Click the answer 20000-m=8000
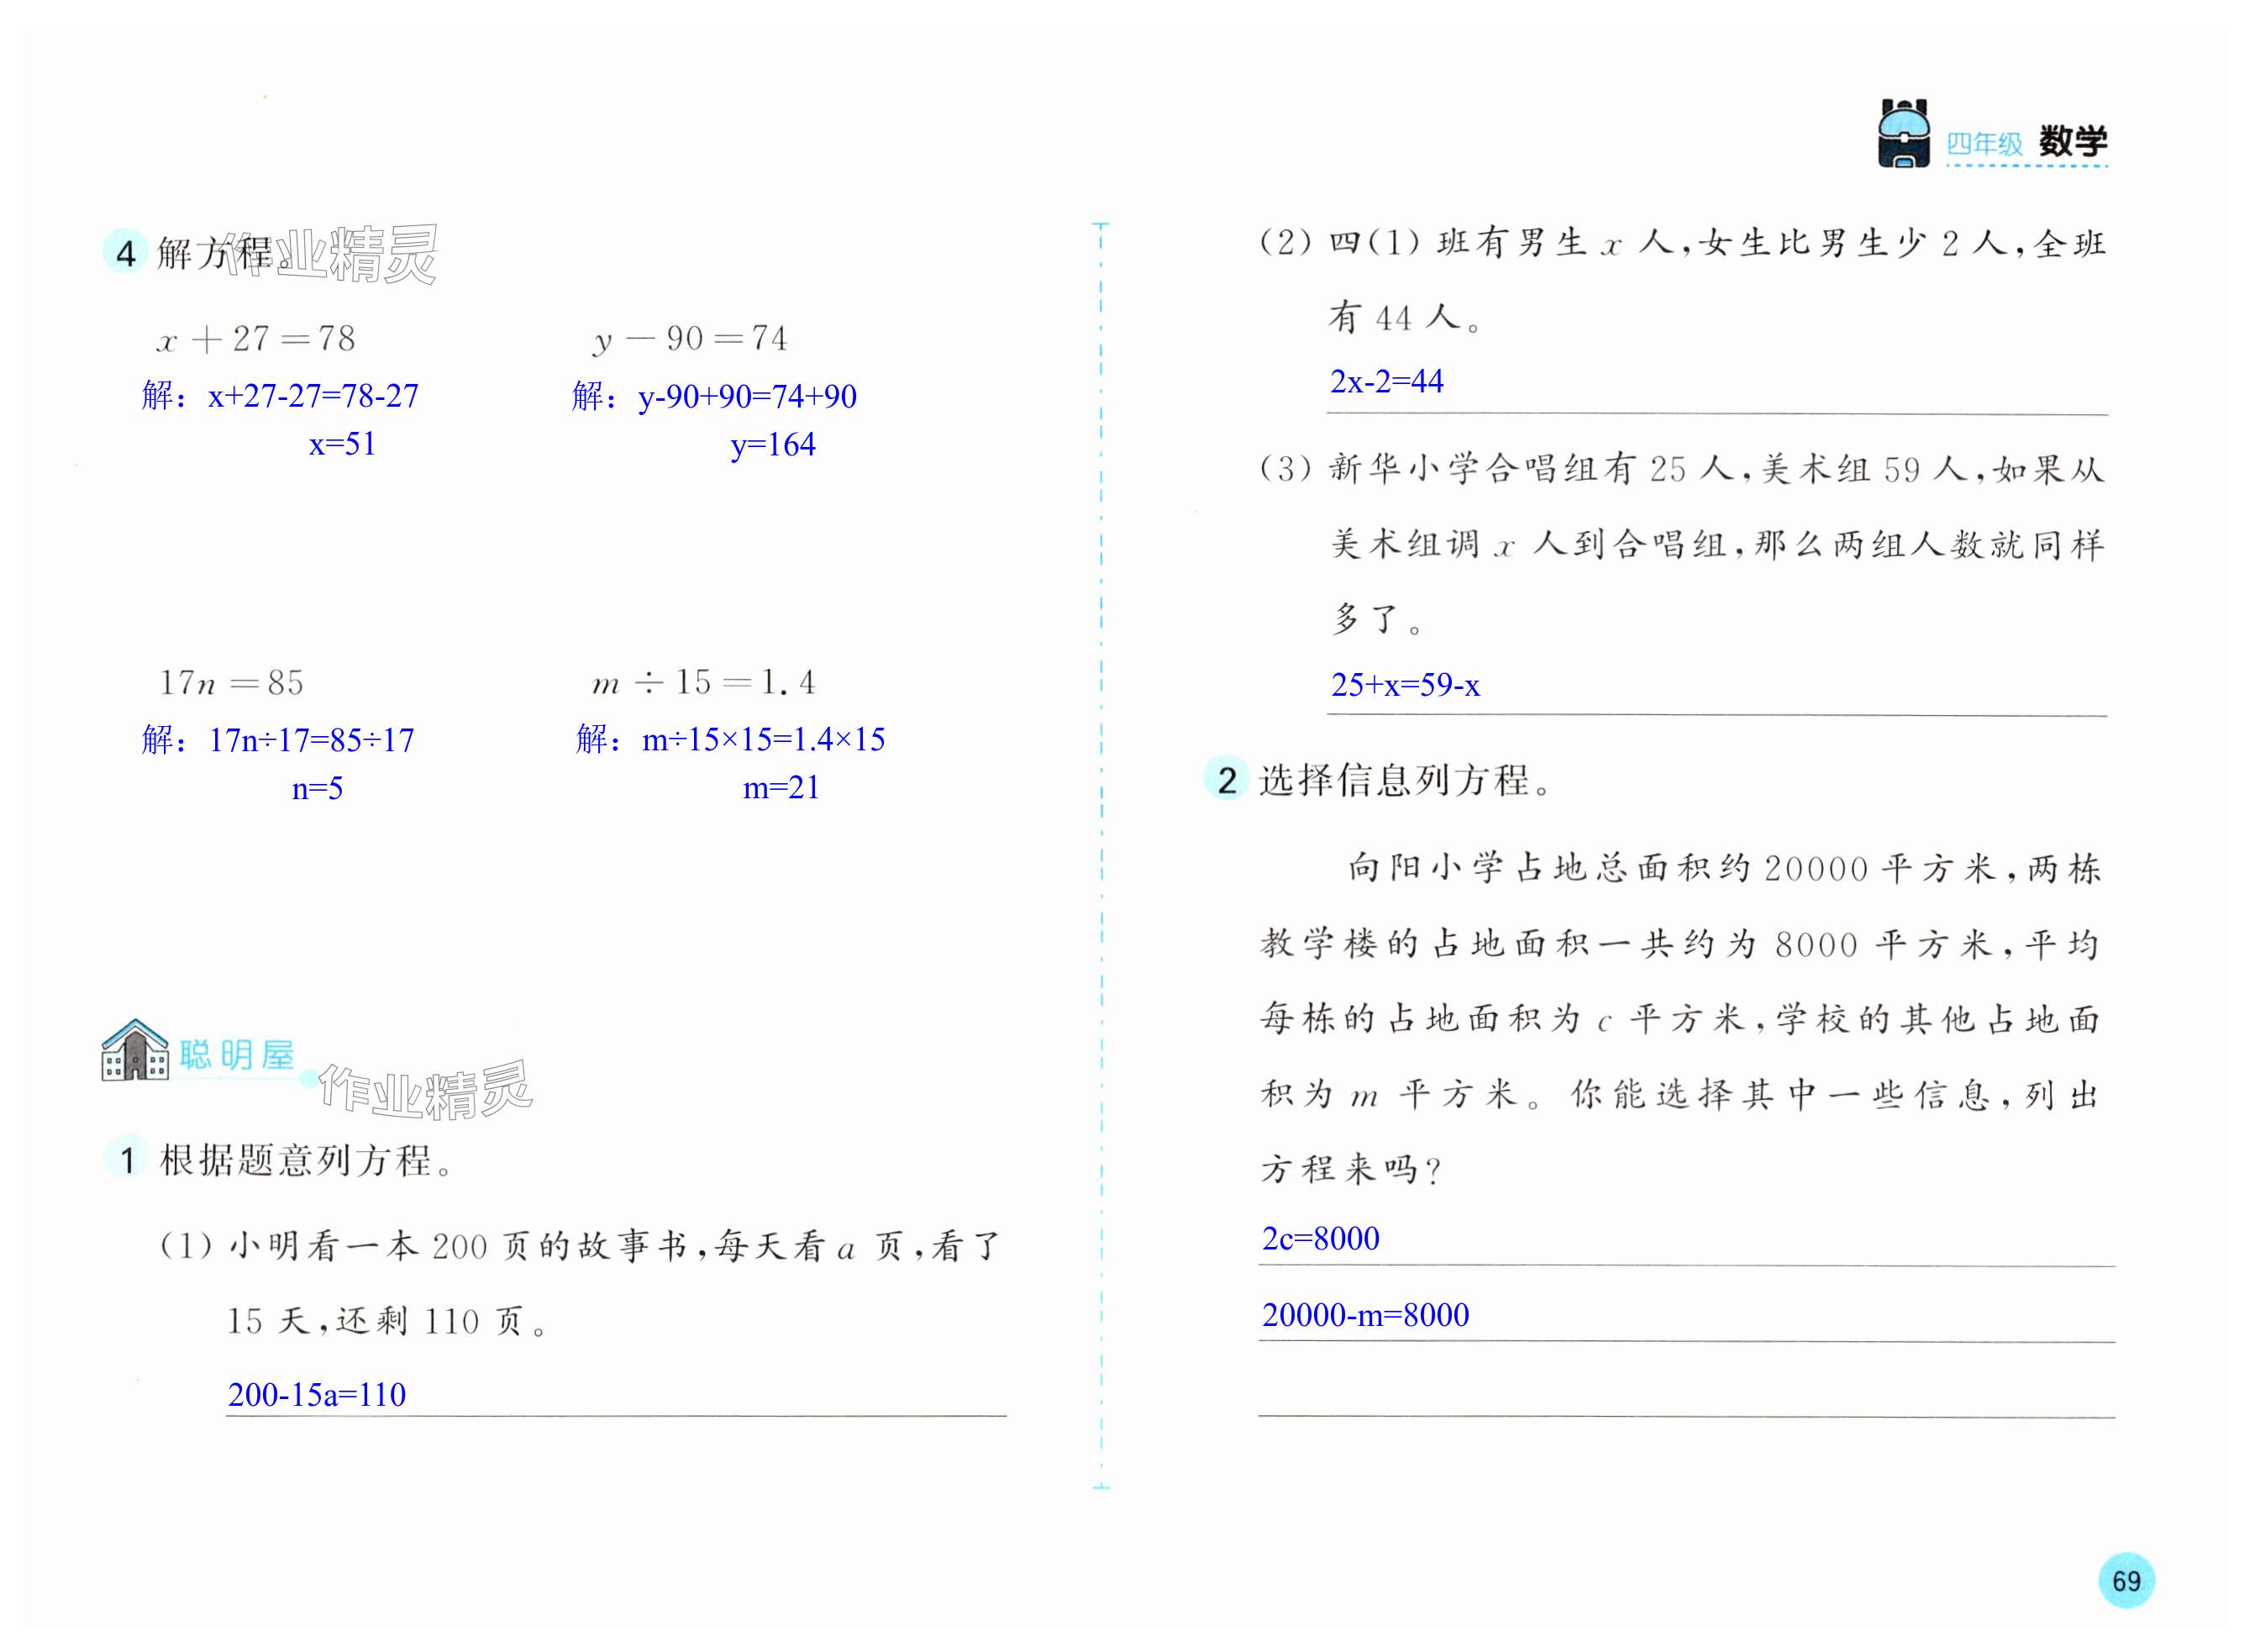The height and width of the screenshot is (1652, 2250). pyautogui.click(x=1365, y=1315)
